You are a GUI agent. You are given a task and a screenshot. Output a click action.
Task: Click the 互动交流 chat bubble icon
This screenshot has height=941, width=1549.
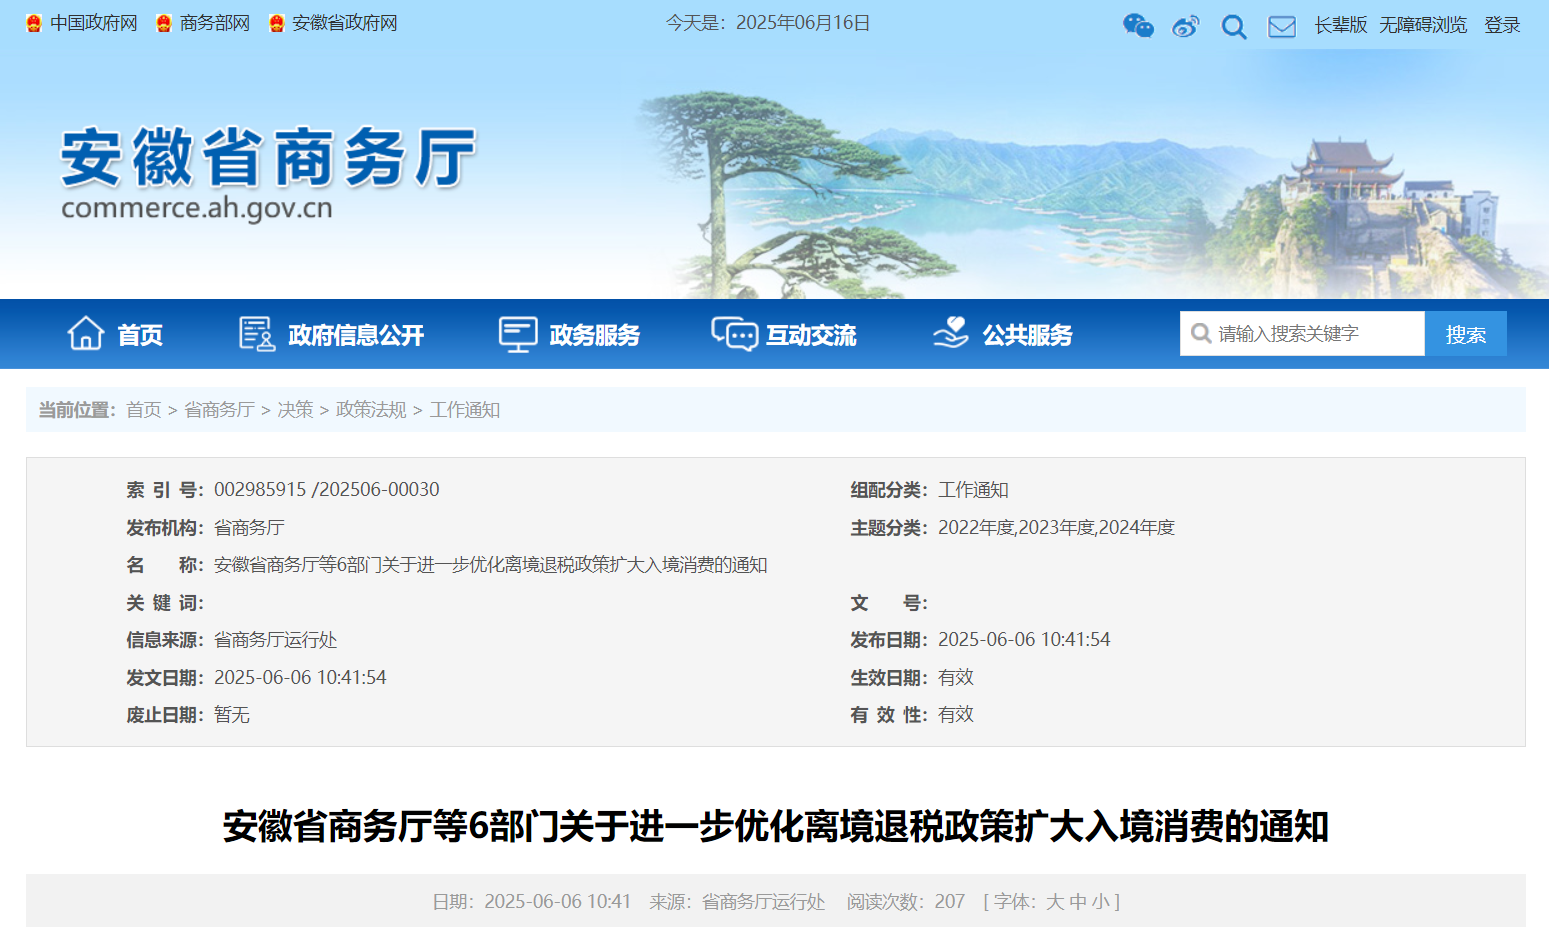pyautogui.click(x=736, y=333)
